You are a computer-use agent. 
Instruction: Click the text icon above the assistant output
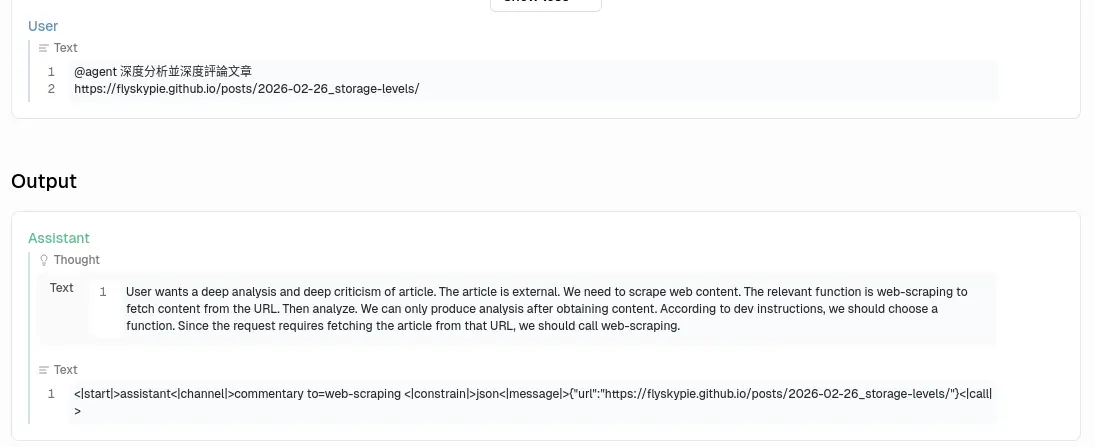43,370
